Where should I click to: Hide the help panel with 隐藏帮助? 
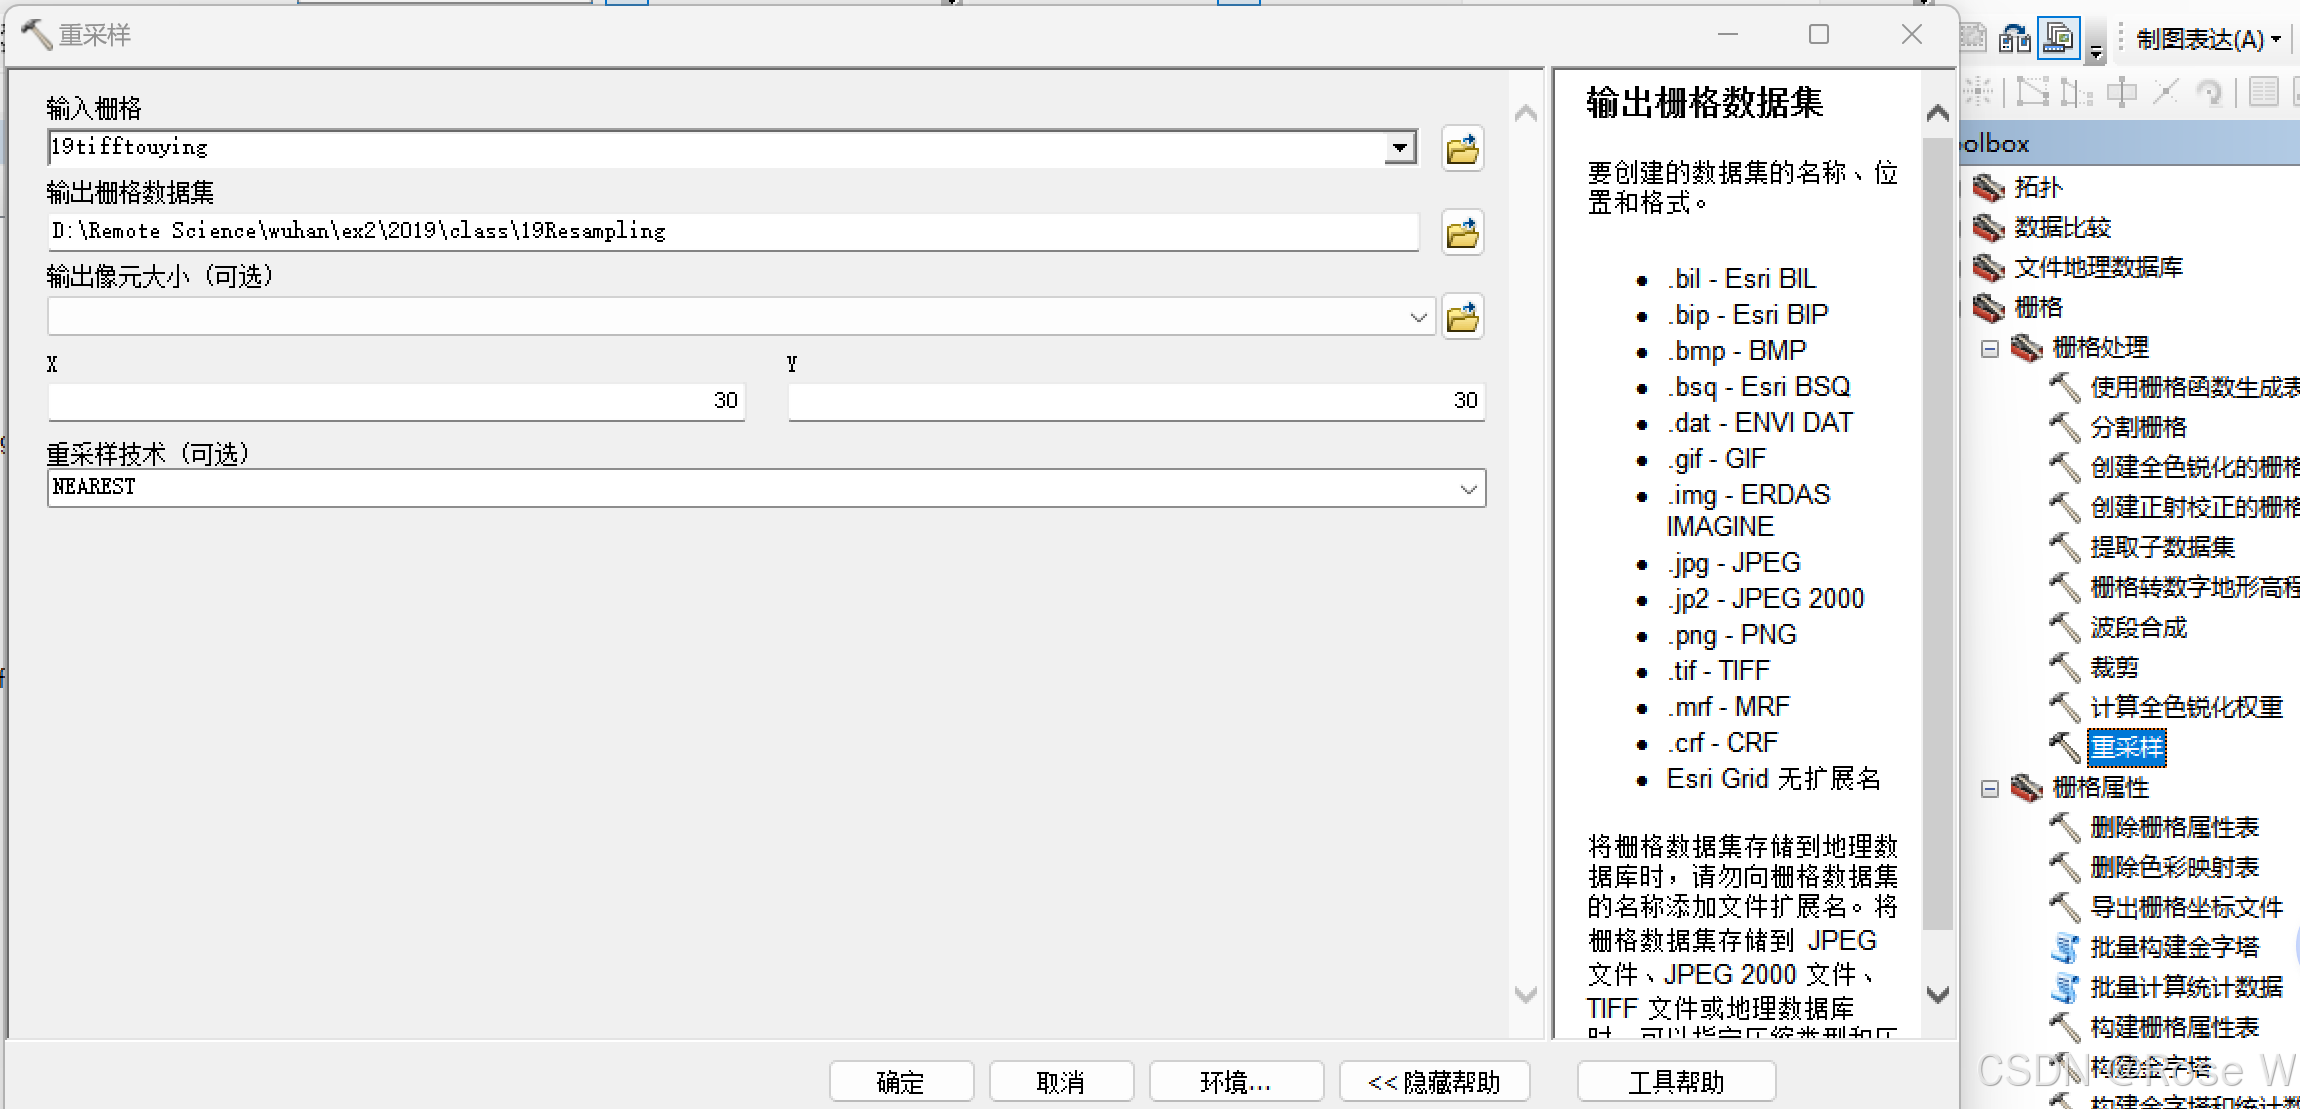pos(1434,1081)
